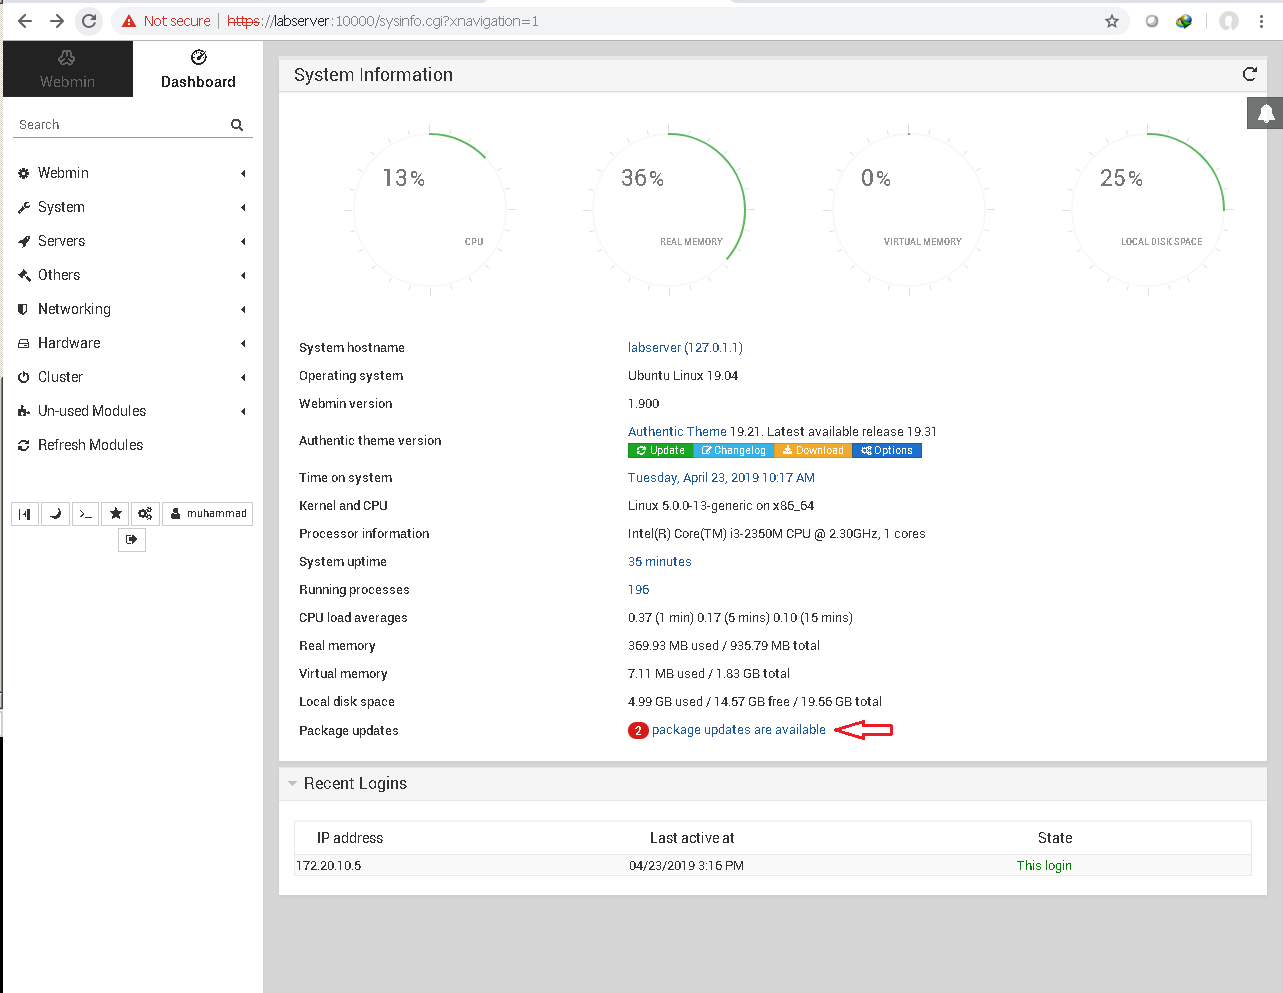The image size is (1283, 993).
Task: Go forward with the browser forward arrow
Action: 57,21
